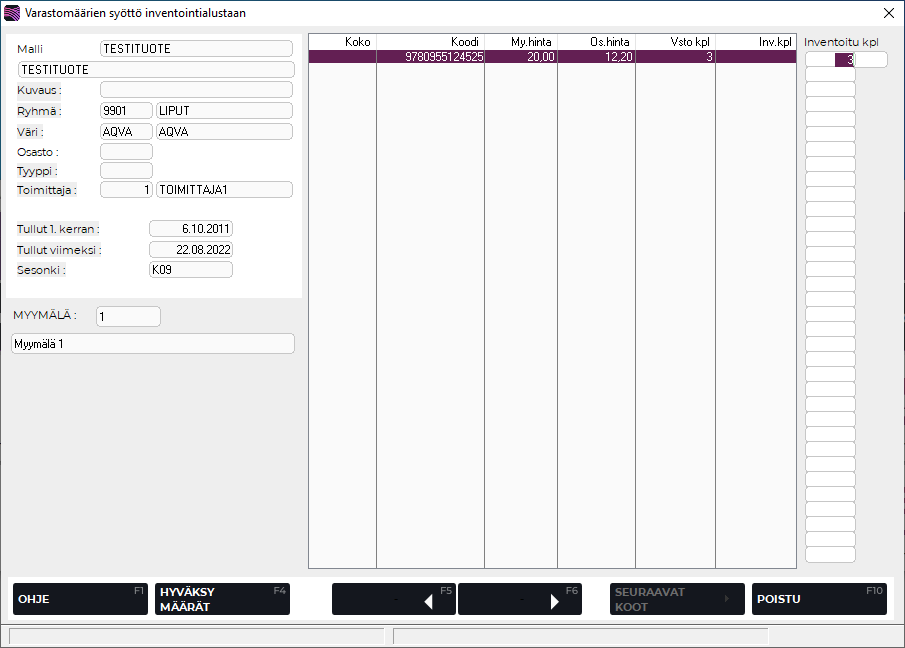This screenshot has width=905, height=648.
Task: Click the F6 right arrow button
Action: [519, 599]
